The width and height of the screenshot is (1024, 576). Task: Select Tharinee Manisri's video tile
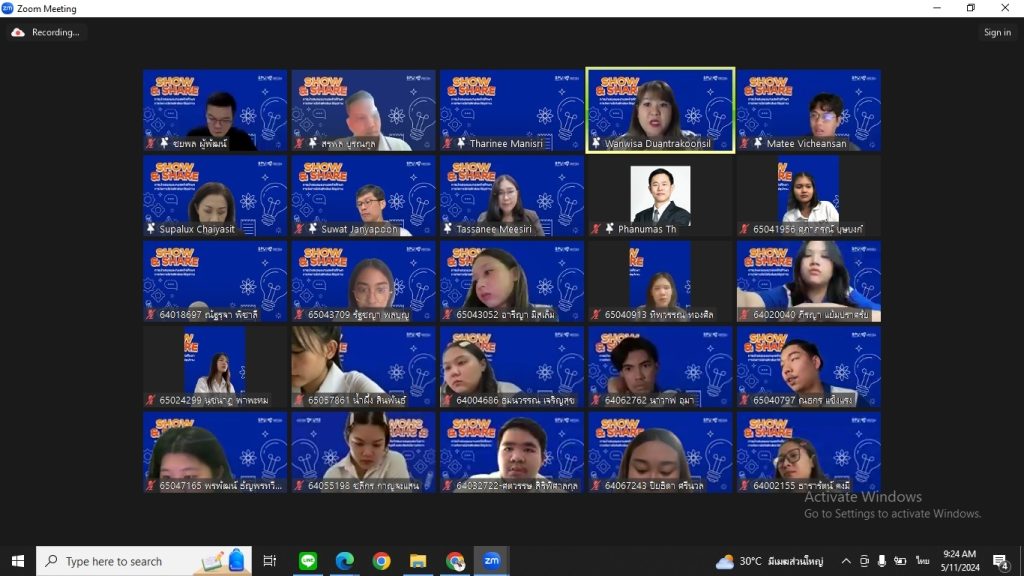point(511,110)
